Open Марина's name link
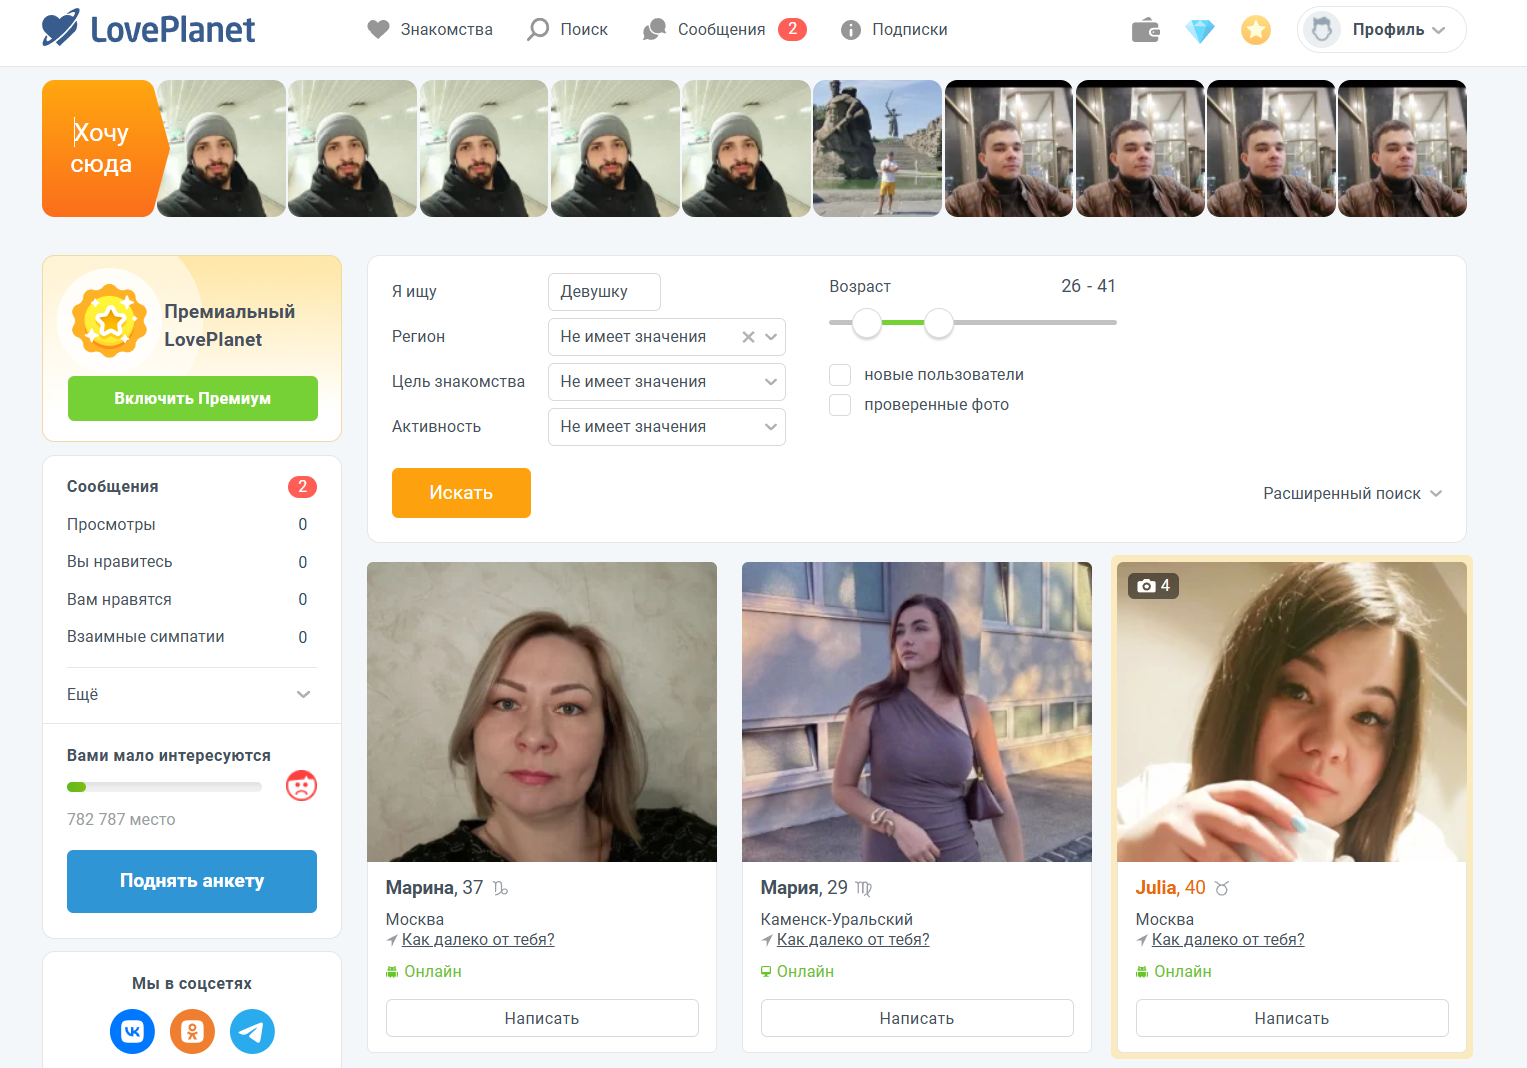Viewport: 1527px width, 1068px height. click(420, 888)
